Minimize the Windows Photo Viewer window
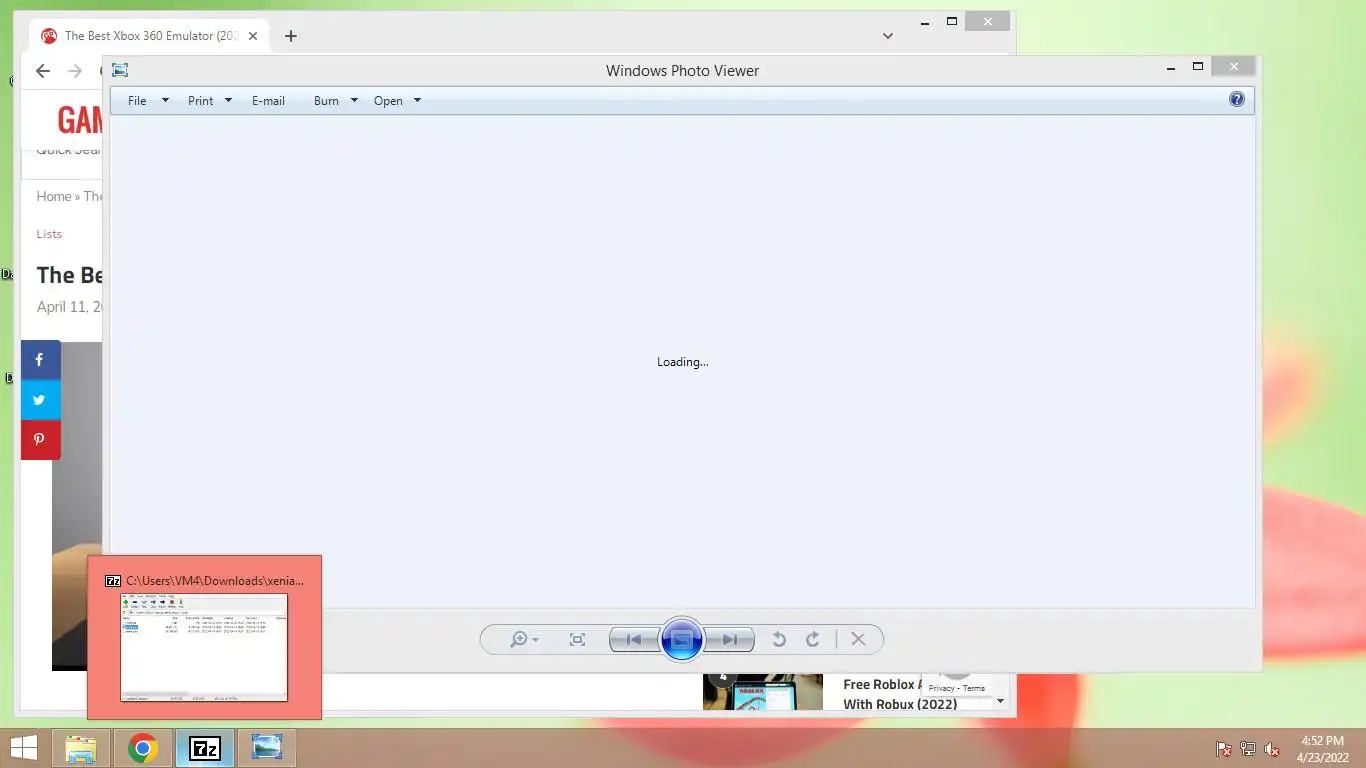Viewport: 1366px width, 768px height. (1171, 68)
